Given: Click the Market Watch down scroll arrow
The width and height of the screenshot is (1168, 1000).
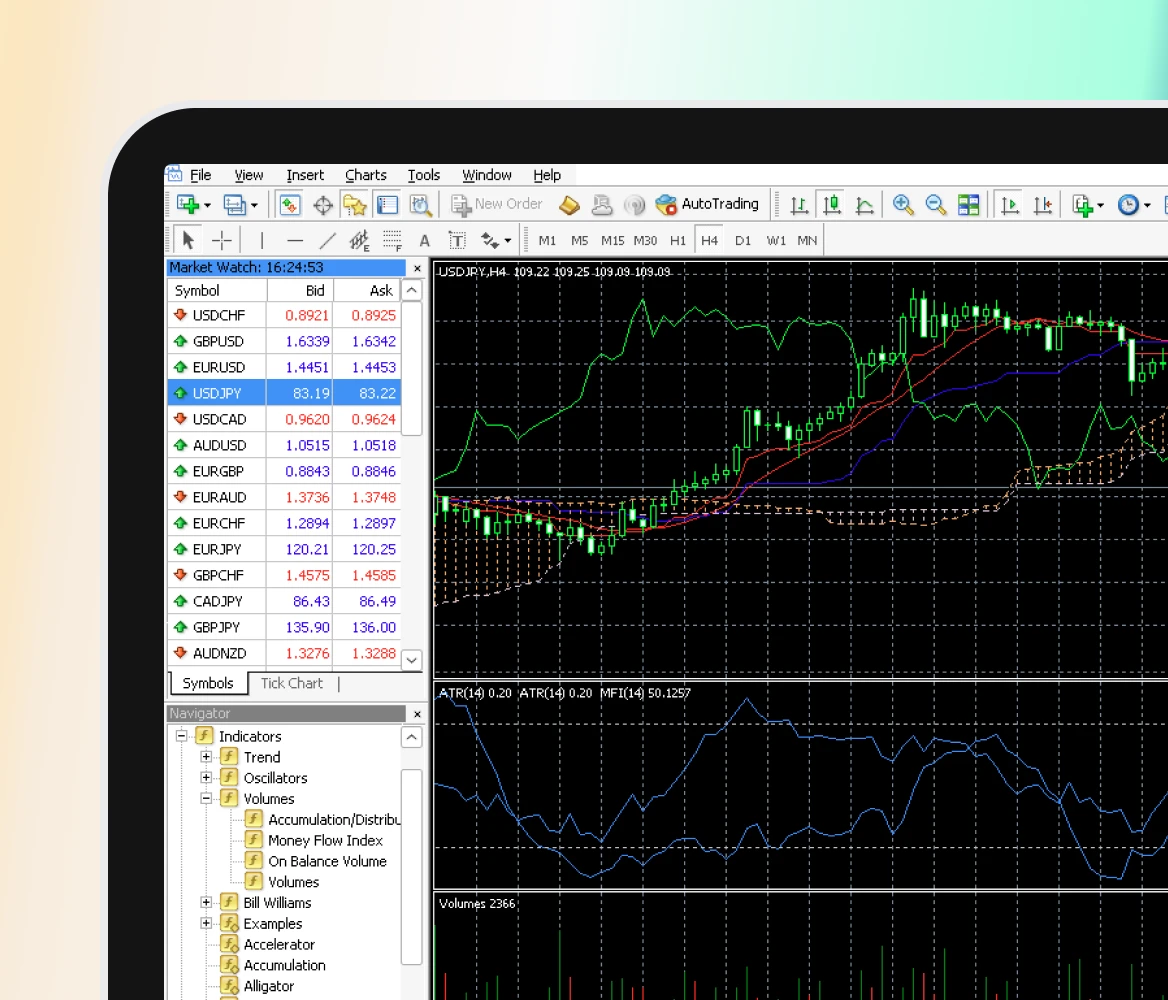Looking at the screenshot, I should pyautogui.click(x=411, y=660).
